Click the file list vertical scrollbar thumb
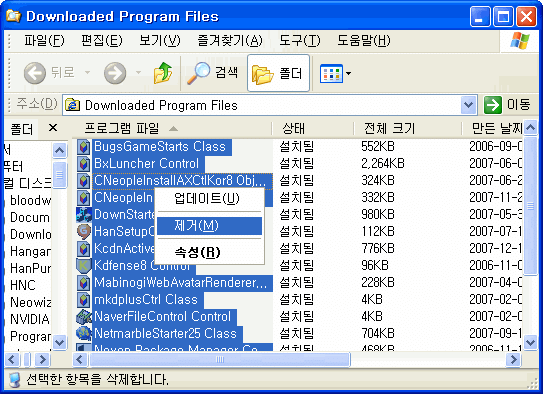 tap(531, 206)
